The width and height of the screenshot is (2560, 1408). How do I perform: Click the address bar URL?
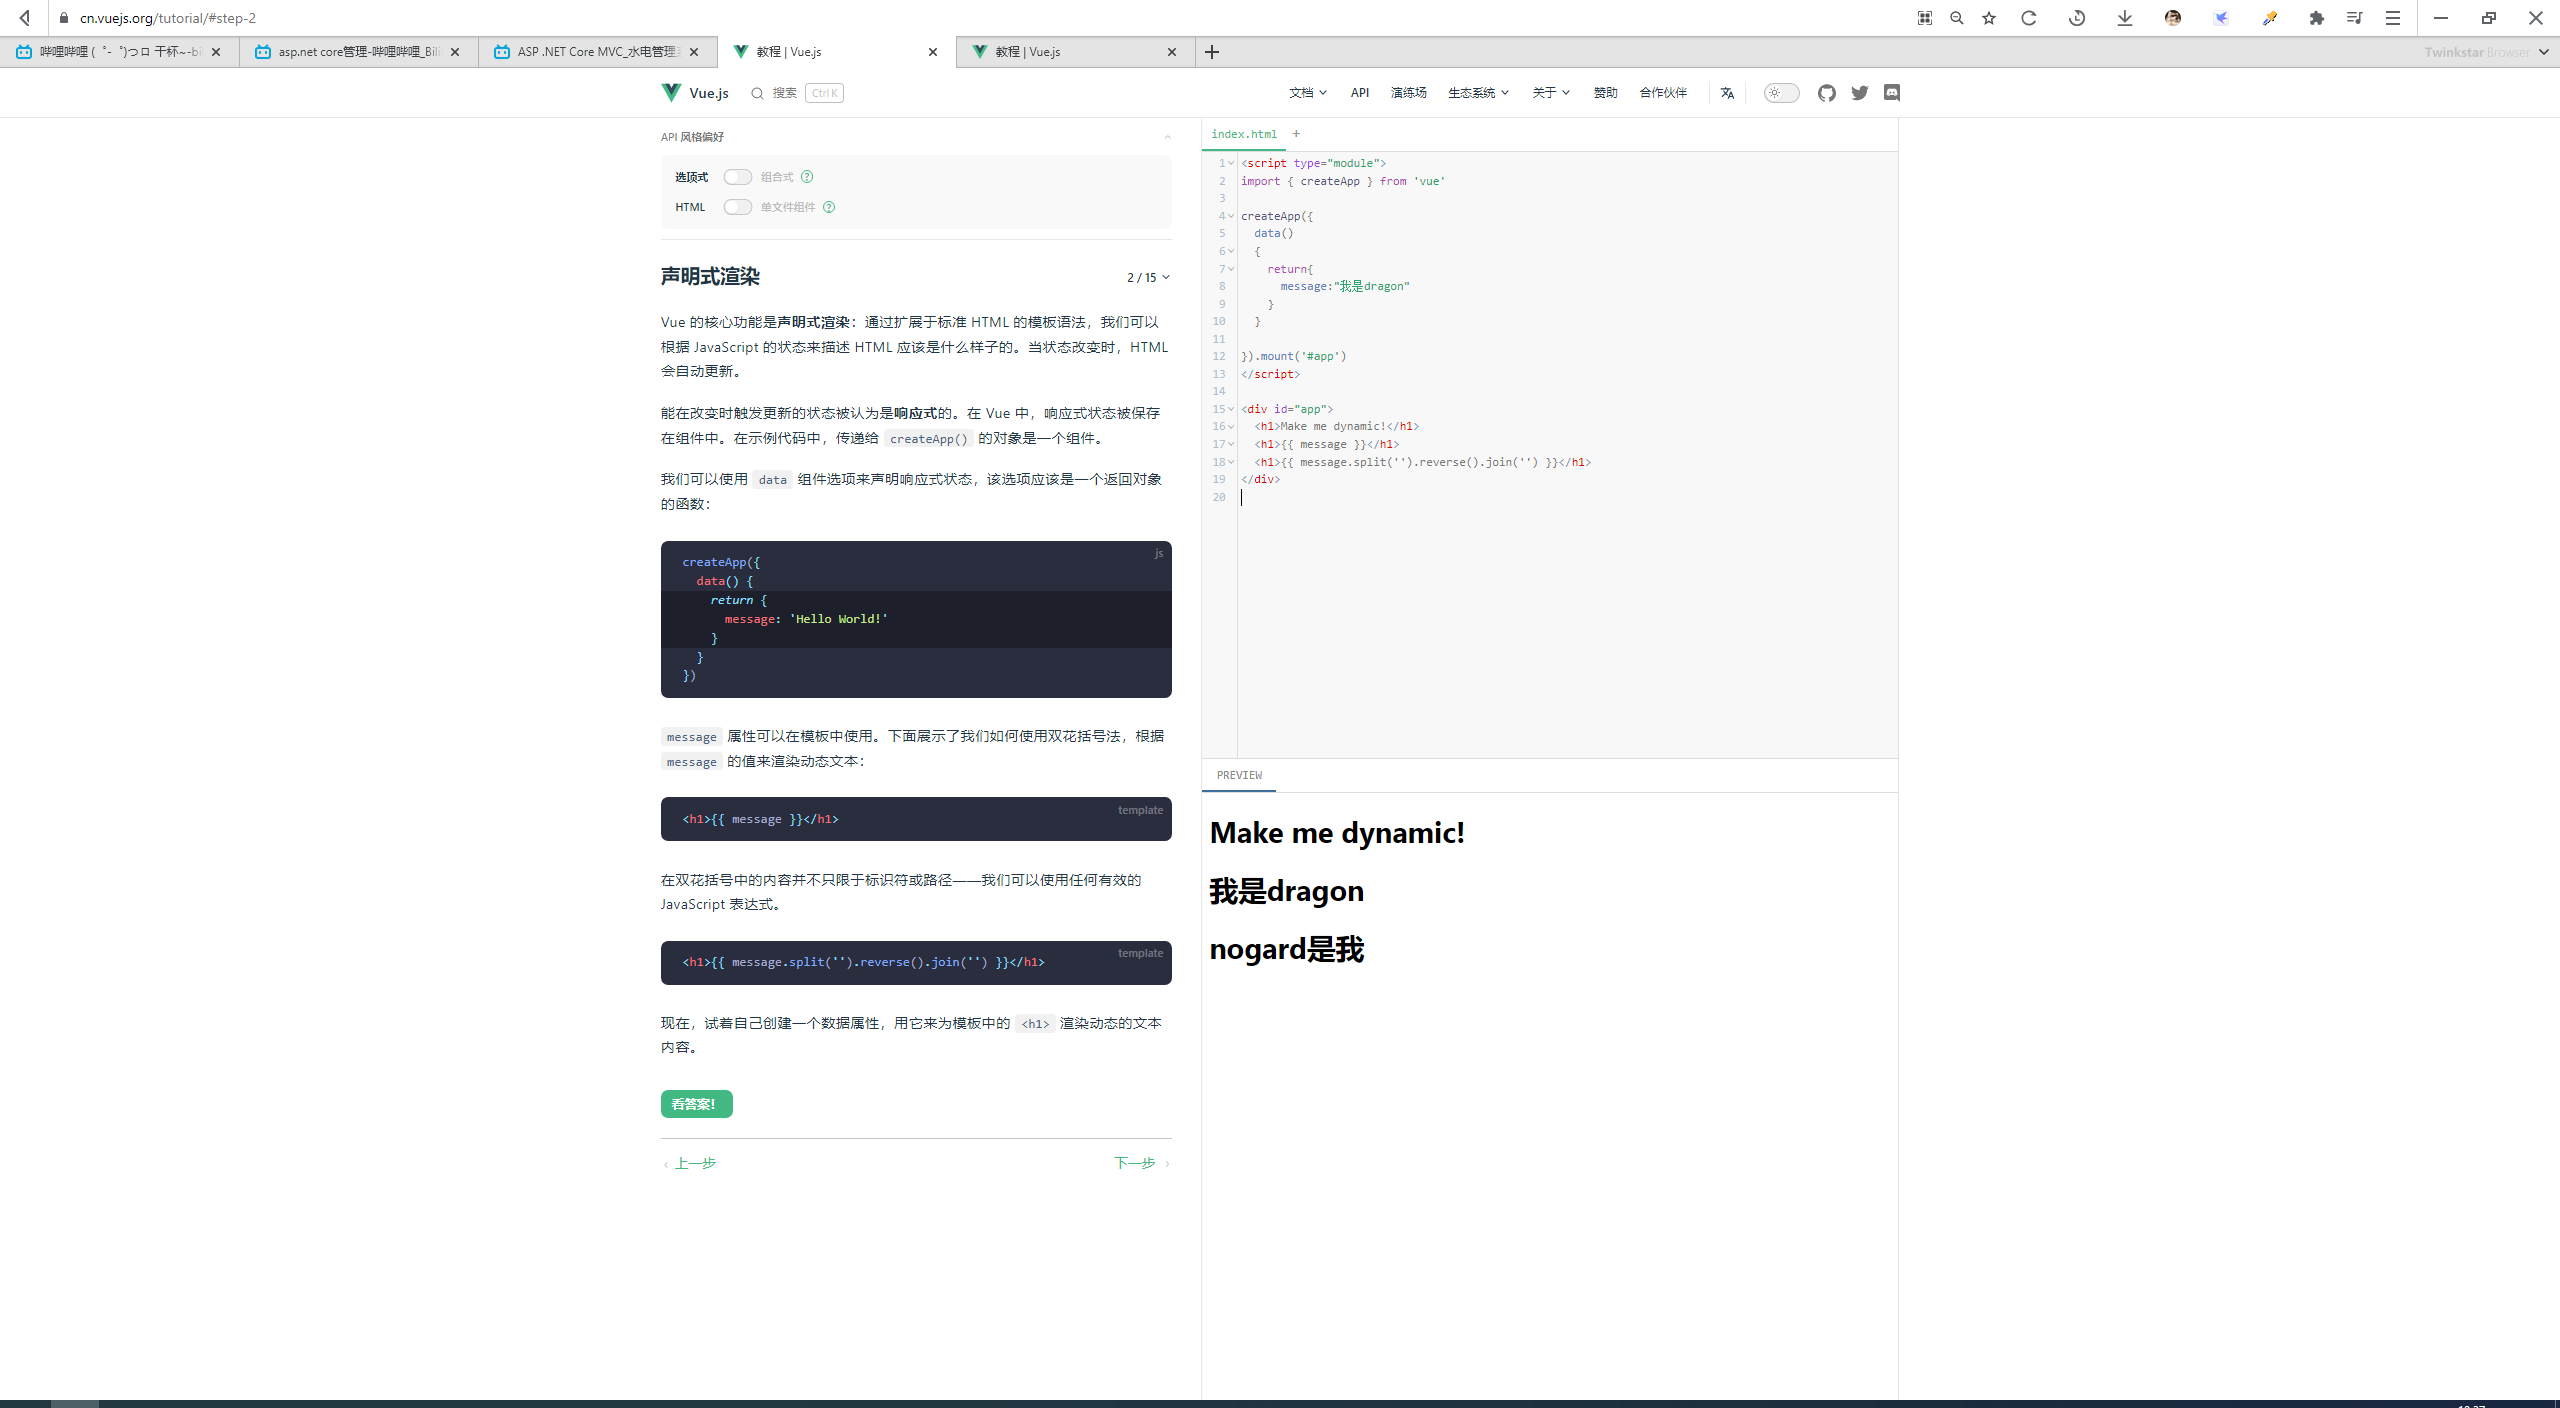pos(168,18)
